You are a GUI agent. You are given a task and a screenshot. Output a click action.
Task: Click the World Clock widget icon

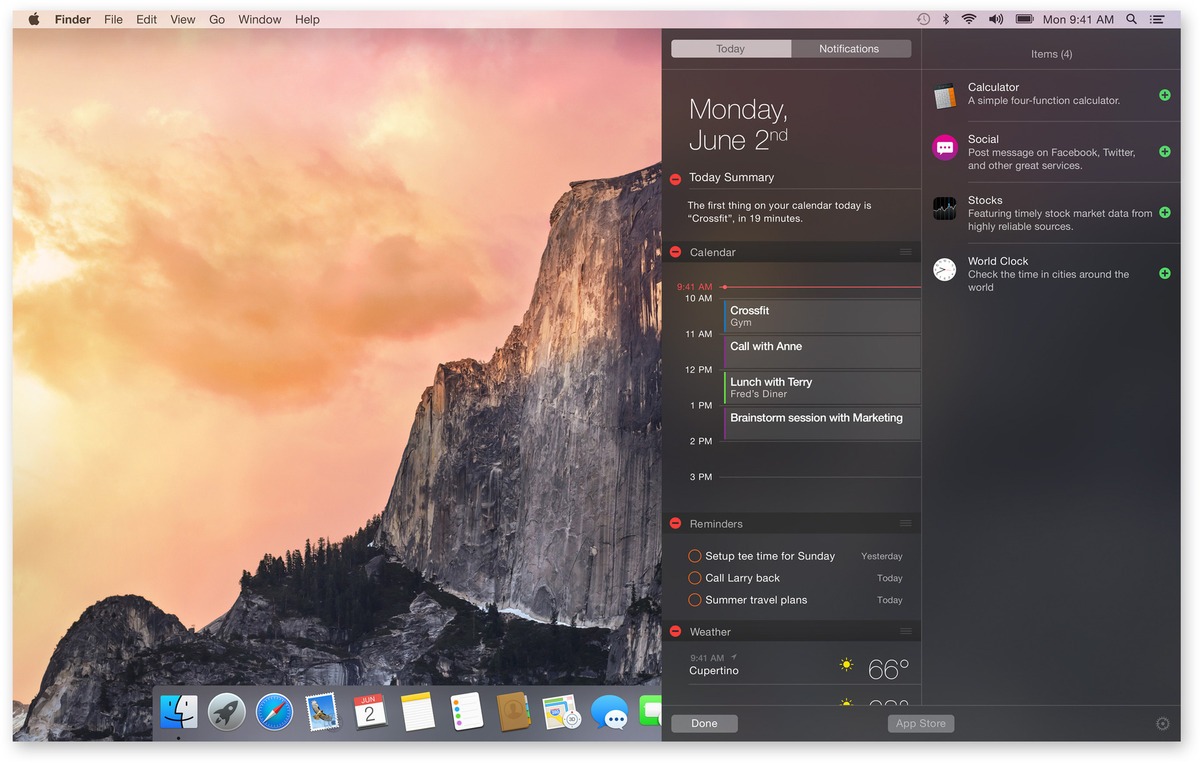coord(944,269)
